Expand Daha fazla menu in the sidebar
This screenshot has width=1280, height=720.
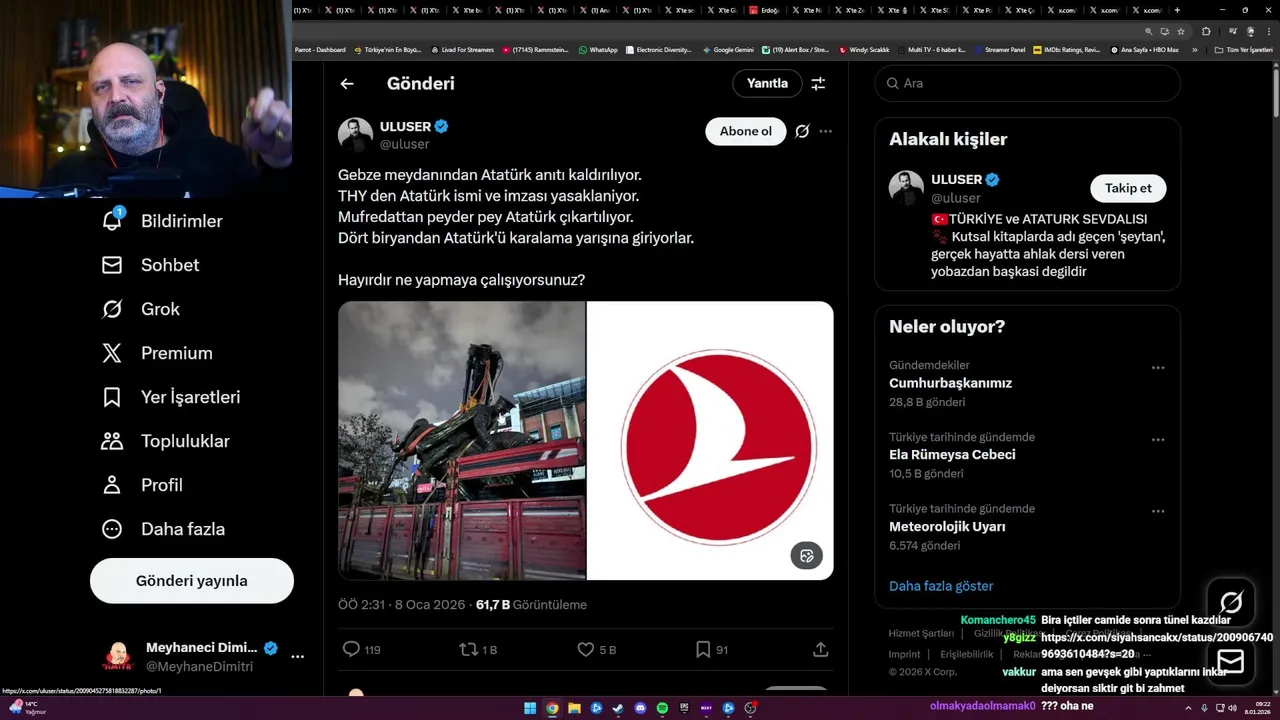click(163, 529)
